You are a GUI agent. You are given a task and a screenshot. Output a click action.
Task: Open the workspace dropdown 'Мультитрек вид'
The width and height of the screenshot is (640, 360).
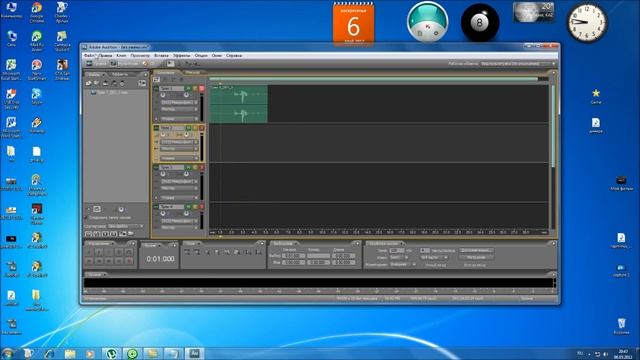(x=518, y=64)
